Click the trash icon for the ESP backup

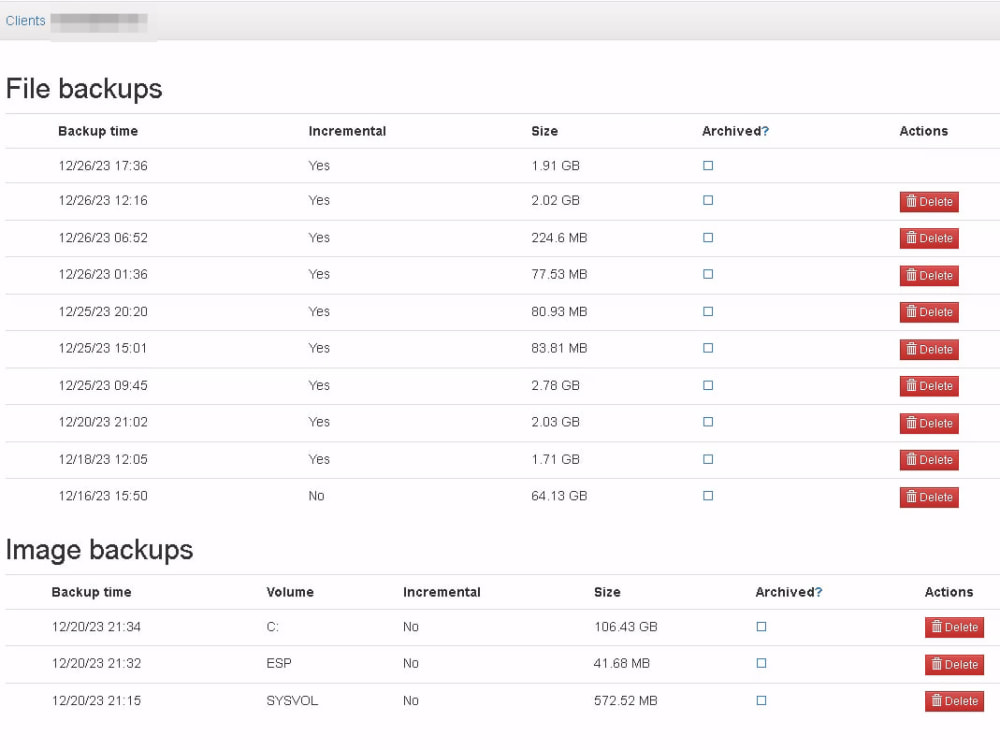[x=936, y=664]
